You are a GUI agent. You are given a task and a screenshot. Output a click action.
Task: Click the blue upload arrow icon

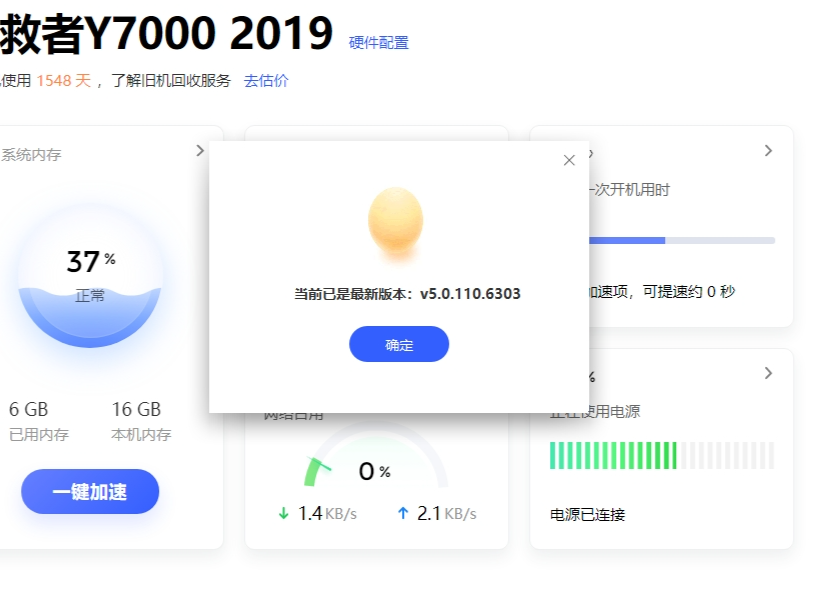click(403, 513)
